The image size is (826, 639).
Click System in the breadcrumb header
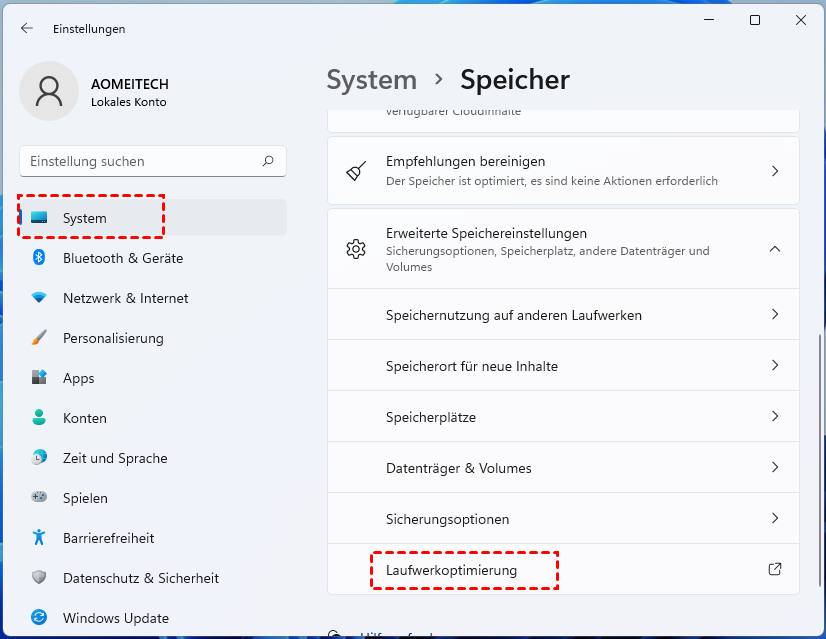point(371,80)
